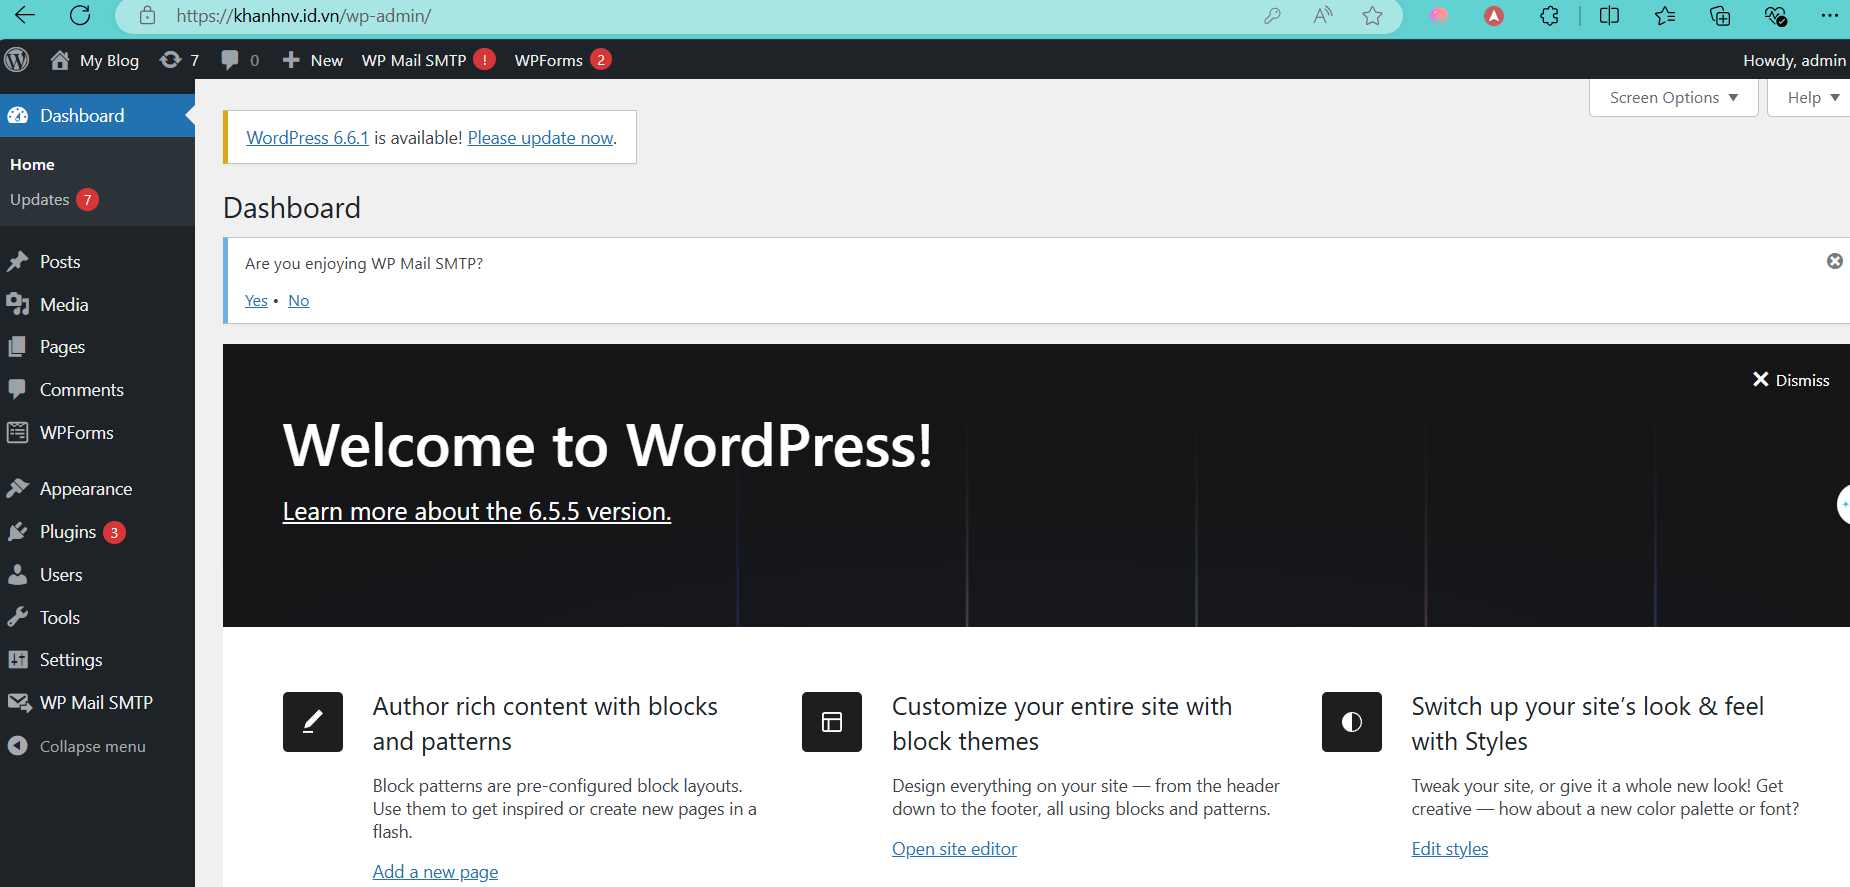This screenshot has width=1850, height=887.
Task: Click the block themes layout icon
Action: (832, 722)
